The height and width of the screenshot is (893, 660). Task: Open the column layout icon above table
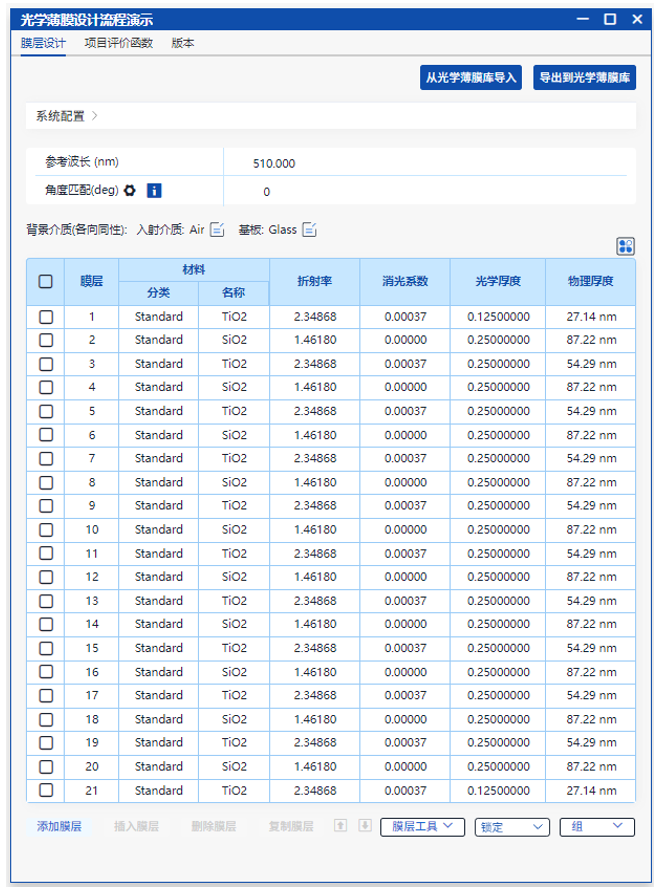626,247
